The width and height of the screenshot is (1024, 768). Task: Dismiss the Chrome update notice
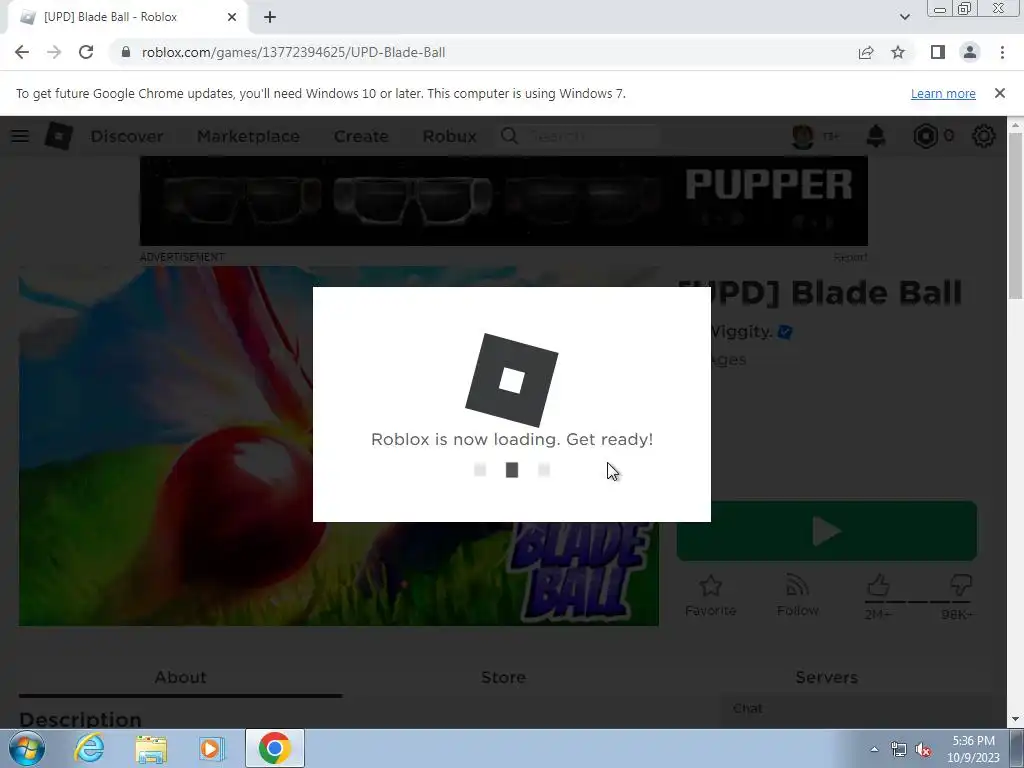coord(1000,93)
